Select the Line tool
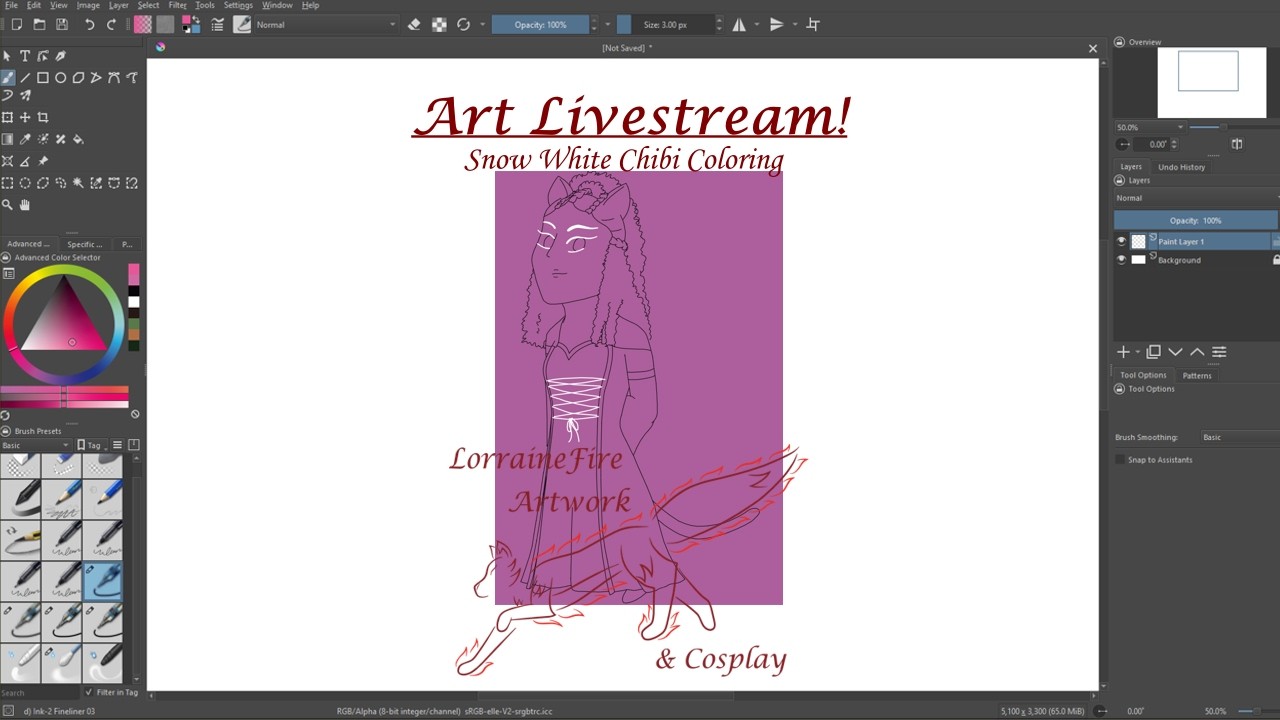Viewport: 1280px width, 720px height. coord(25,77)
